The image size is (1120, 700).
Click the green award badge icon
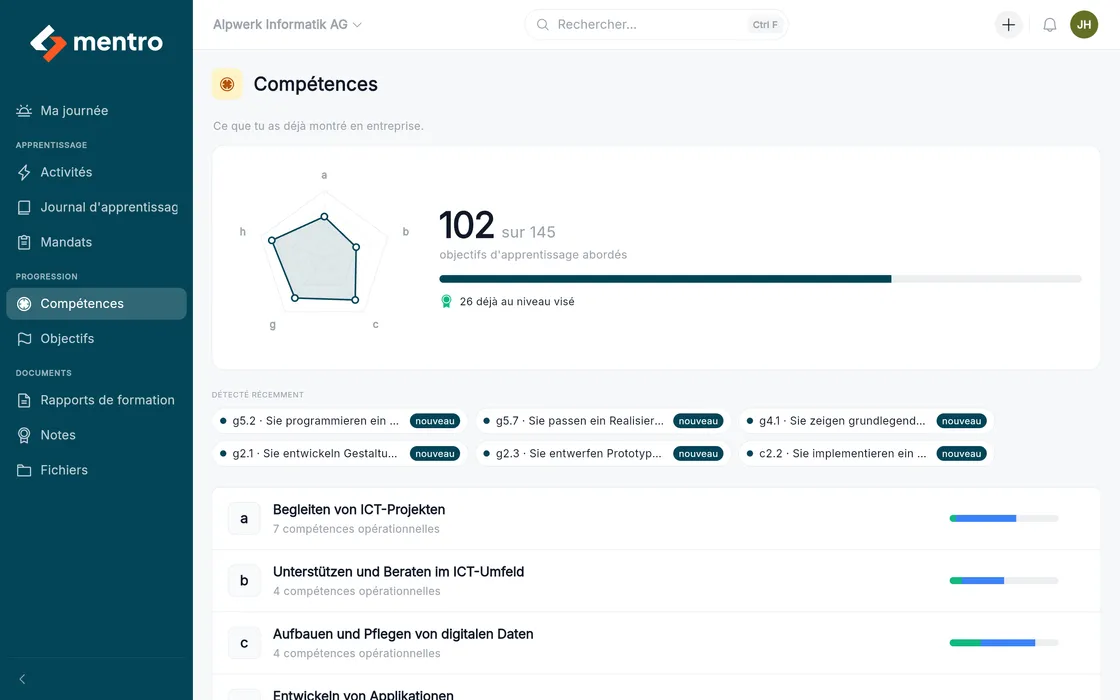click(x=446, y=301)
